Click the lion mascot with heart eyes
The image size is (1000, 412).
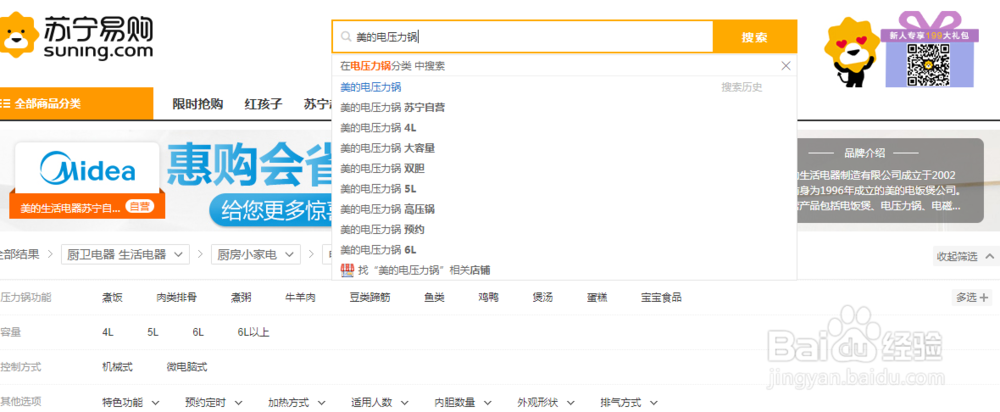coord(851,51)
